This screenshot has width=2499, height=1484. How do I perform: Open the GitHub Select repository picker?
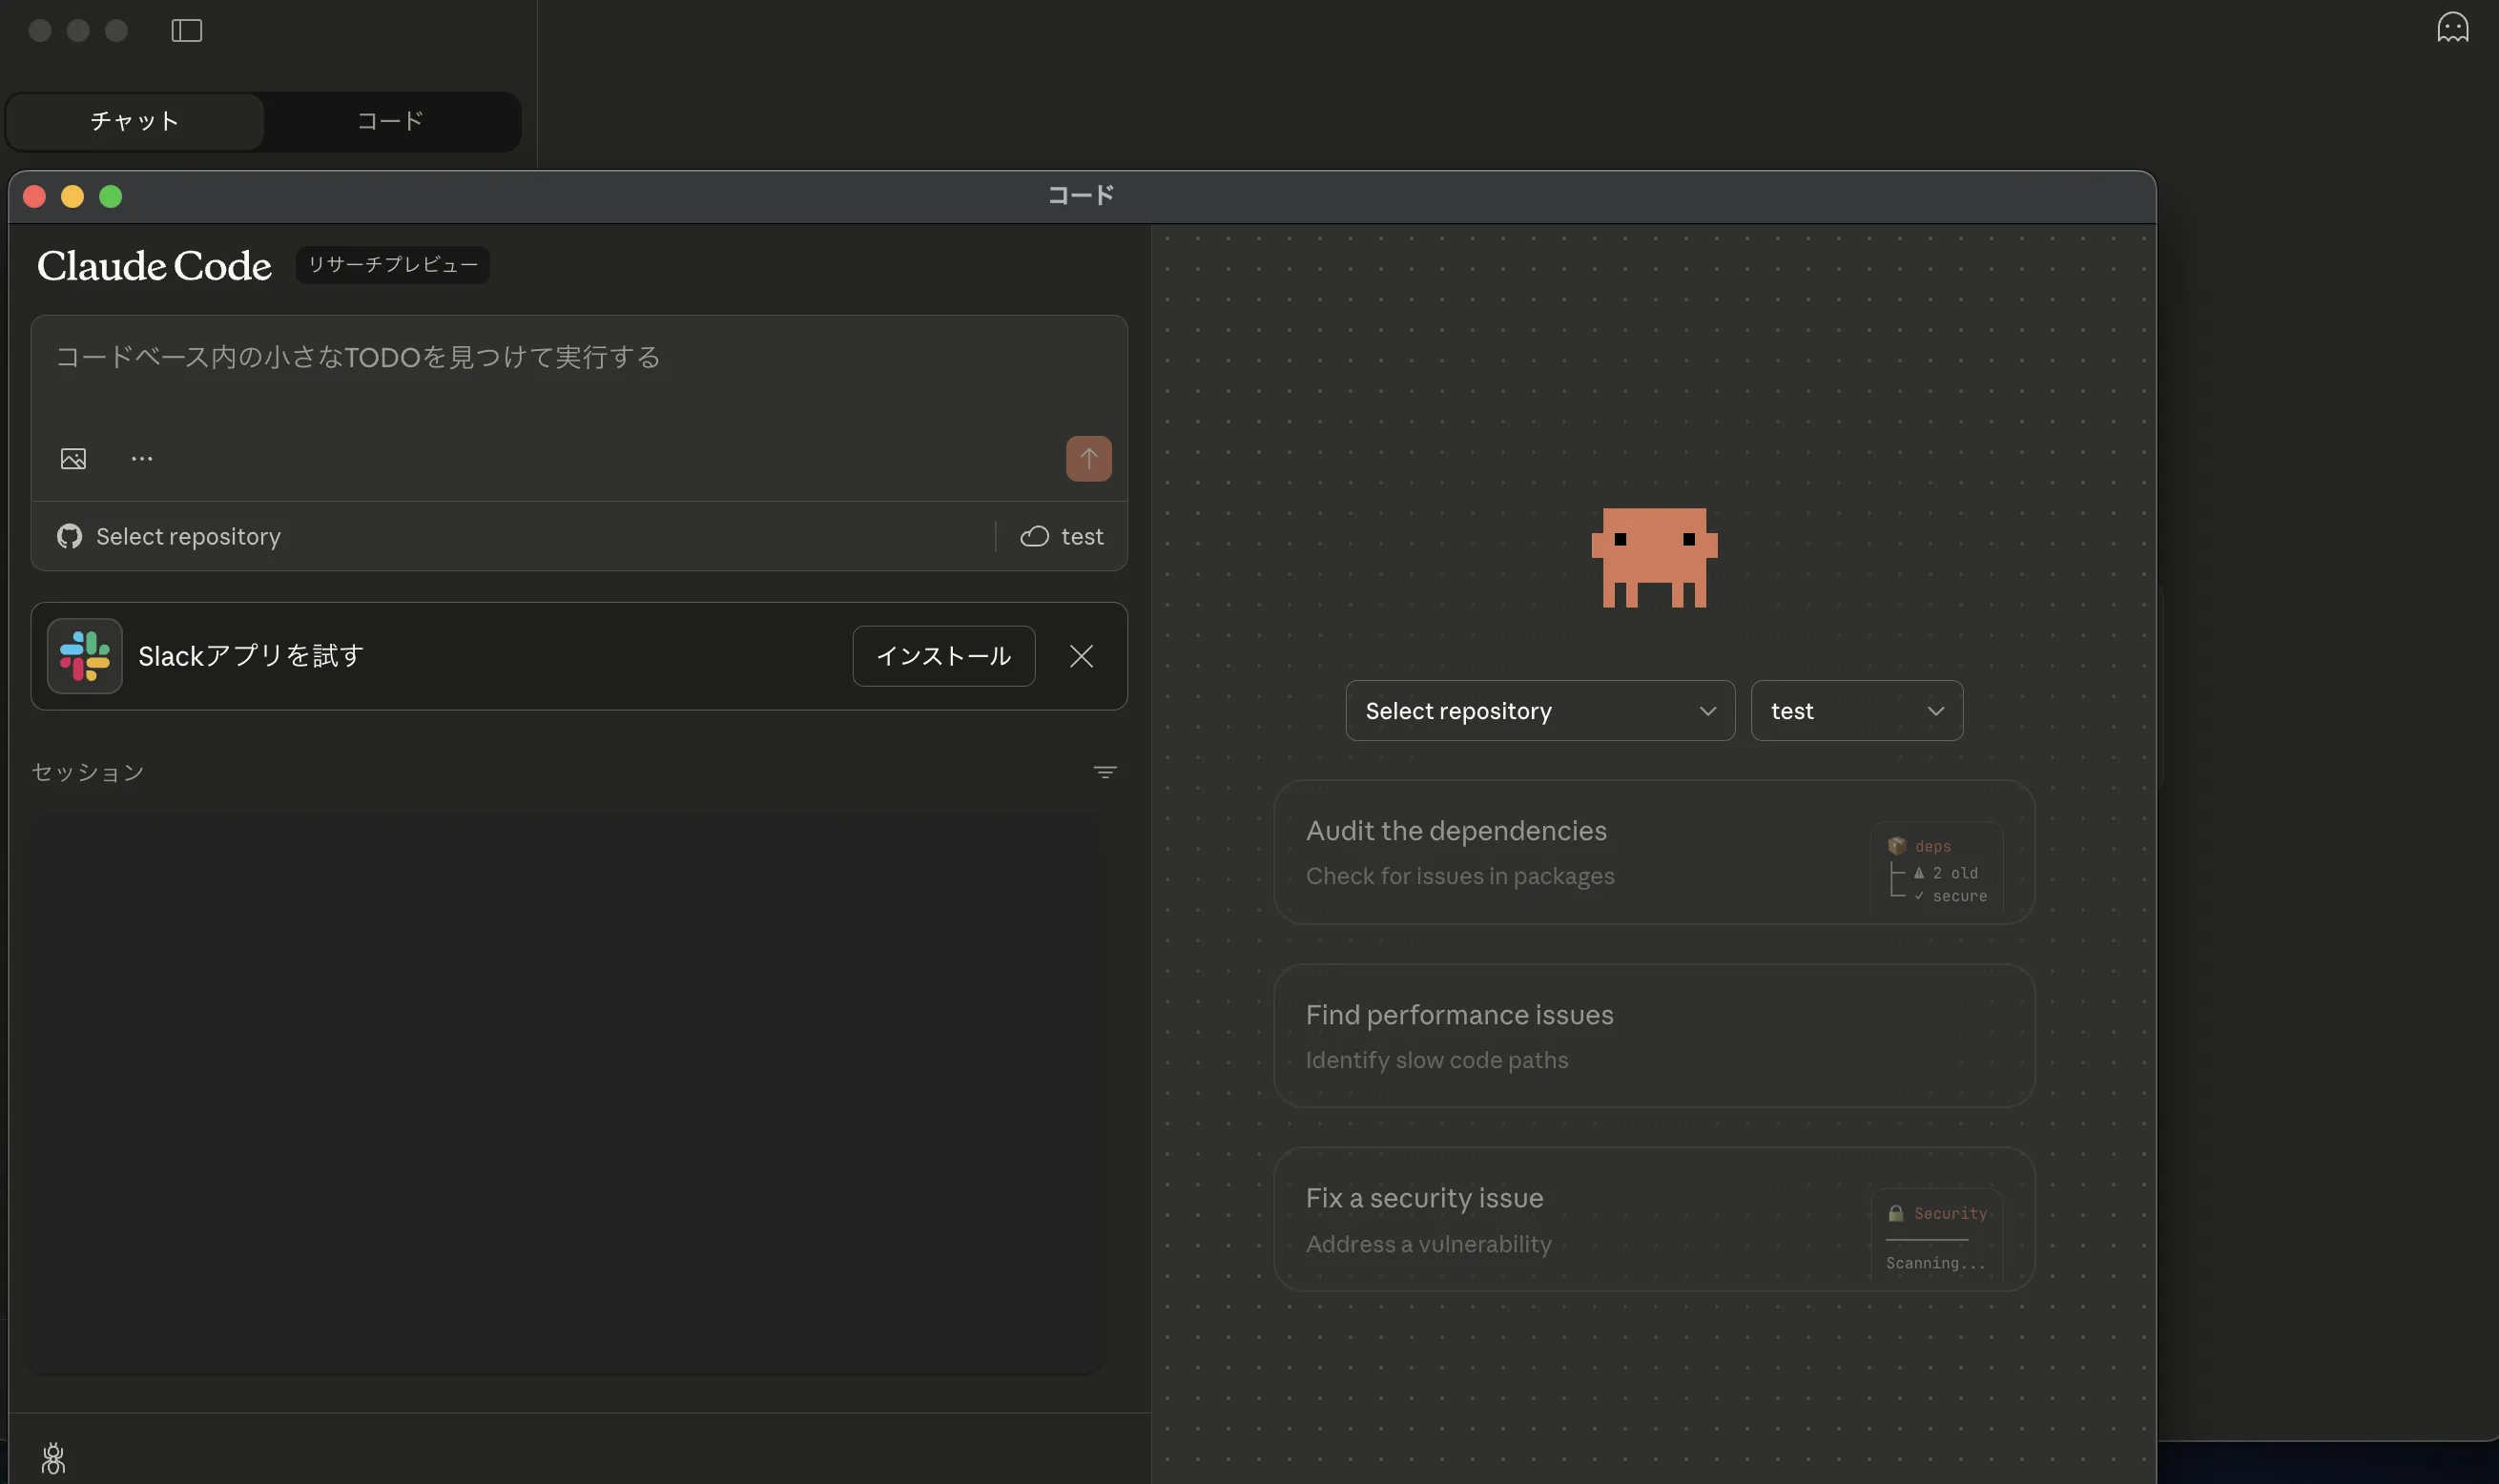pyautogui.click(x=170, y=537)
